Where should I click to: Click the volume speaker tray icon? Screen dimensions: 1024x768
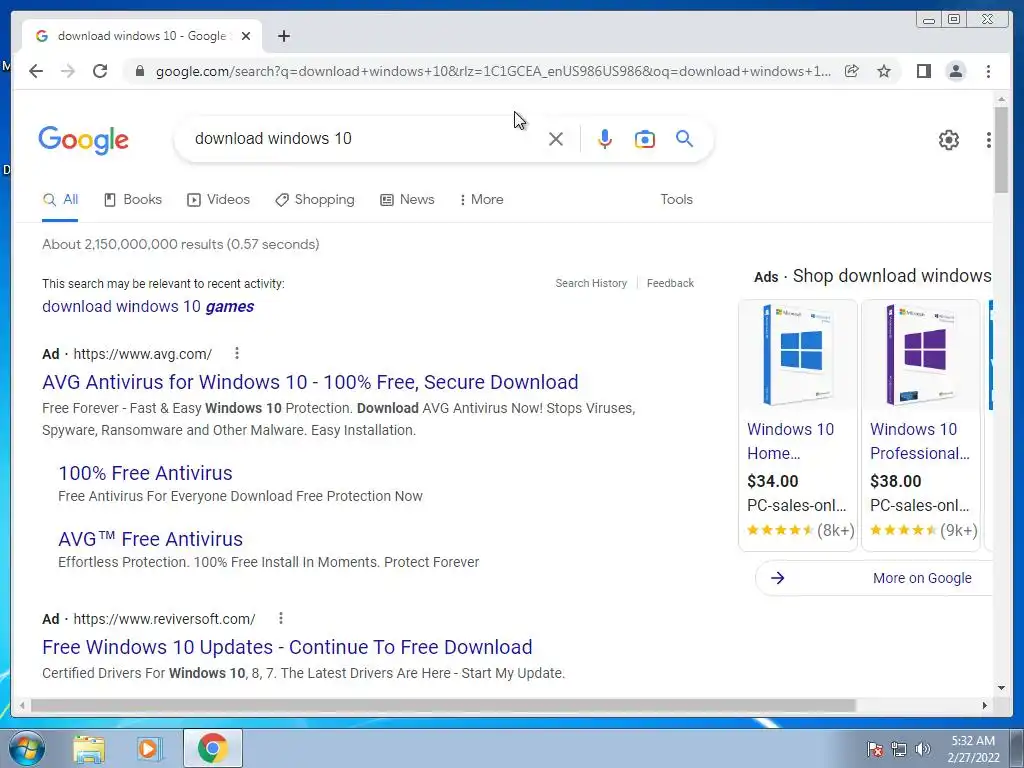(x=923, y=749)
